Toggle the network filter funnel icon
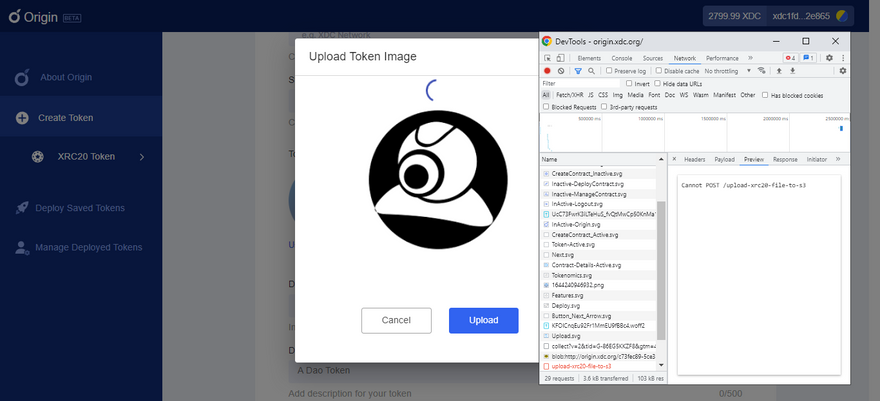The image size is (880, 401). tap(577, 71)
